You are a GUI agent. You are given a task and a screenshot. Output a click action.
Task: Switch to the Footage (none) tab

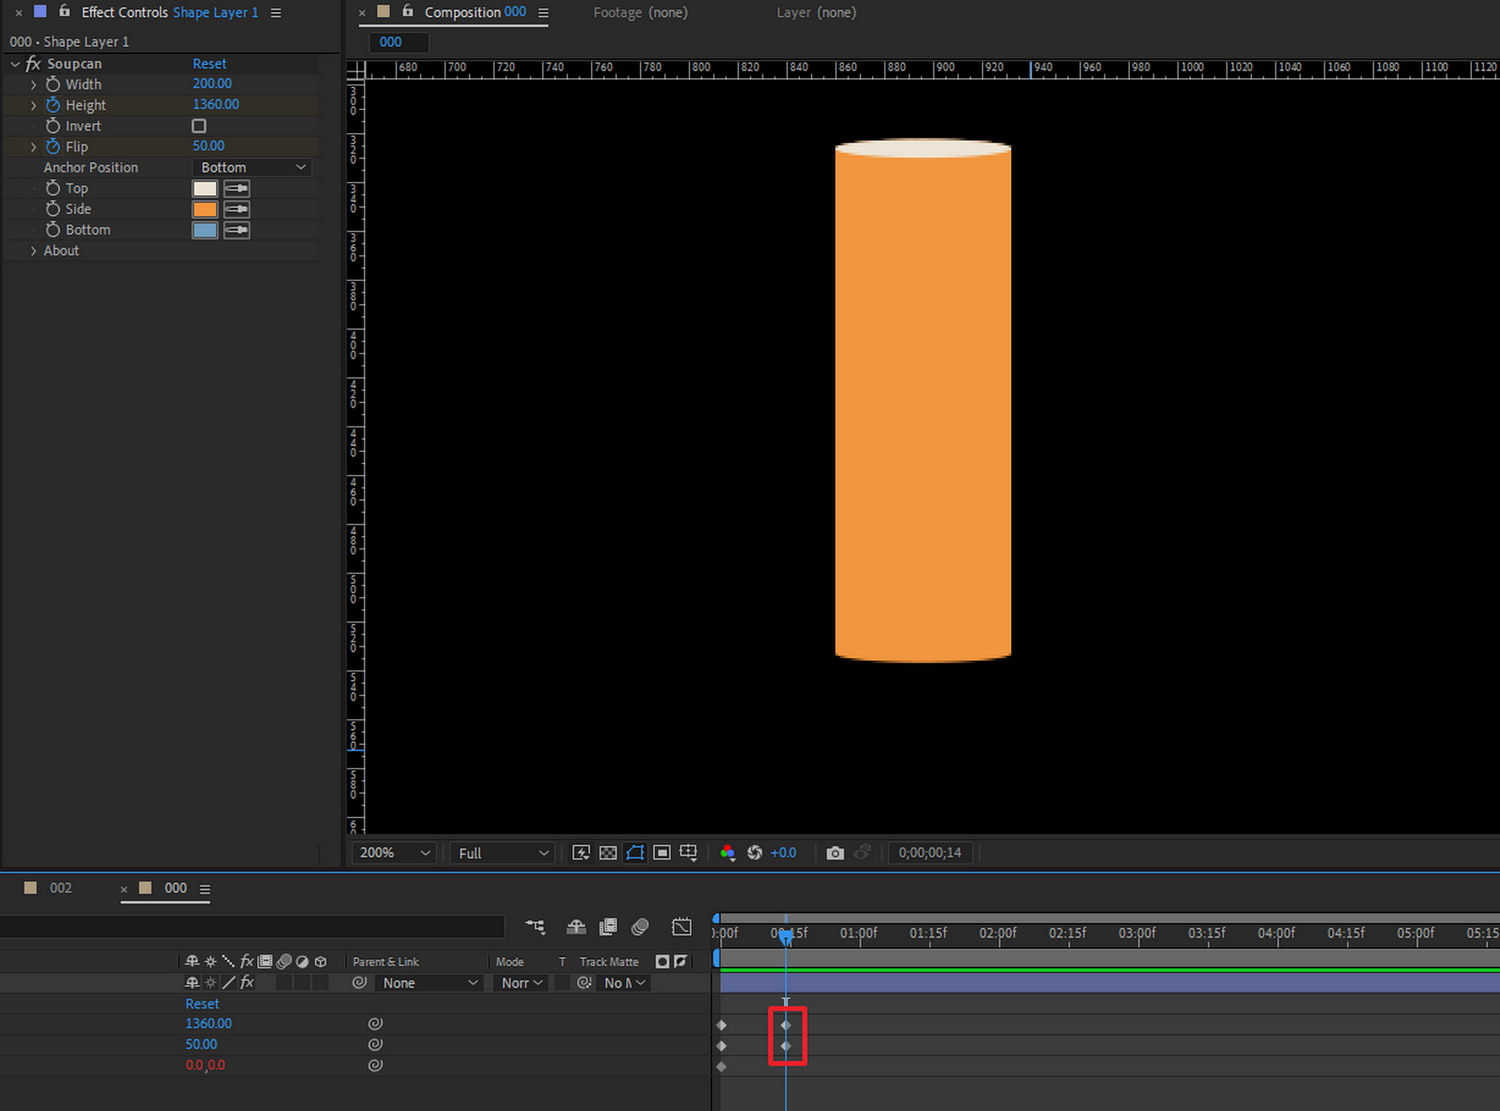tap(640, 13)
